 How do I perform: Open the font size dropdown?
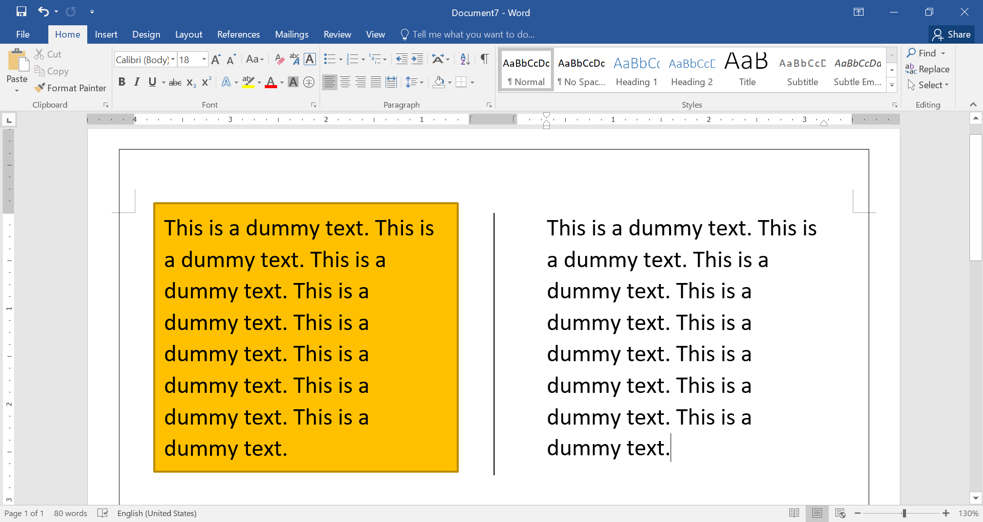[204, 60]
